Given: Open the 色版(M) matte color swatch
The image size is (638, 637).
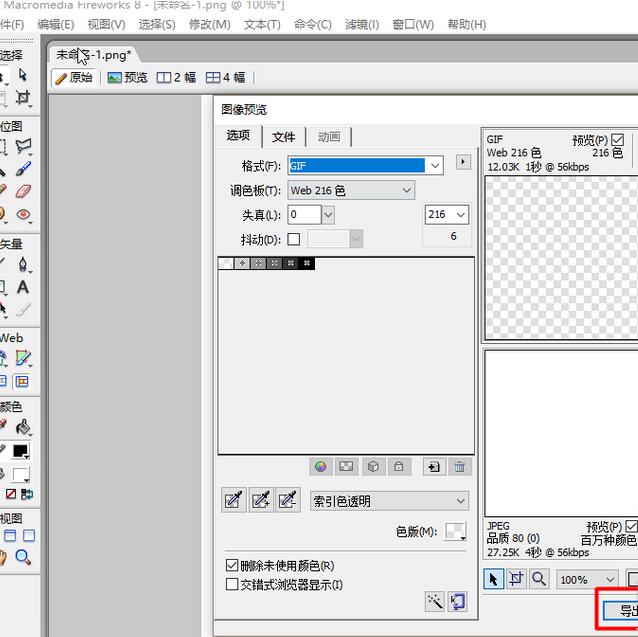Looking at the screenshot, I should tap(455, 531).
